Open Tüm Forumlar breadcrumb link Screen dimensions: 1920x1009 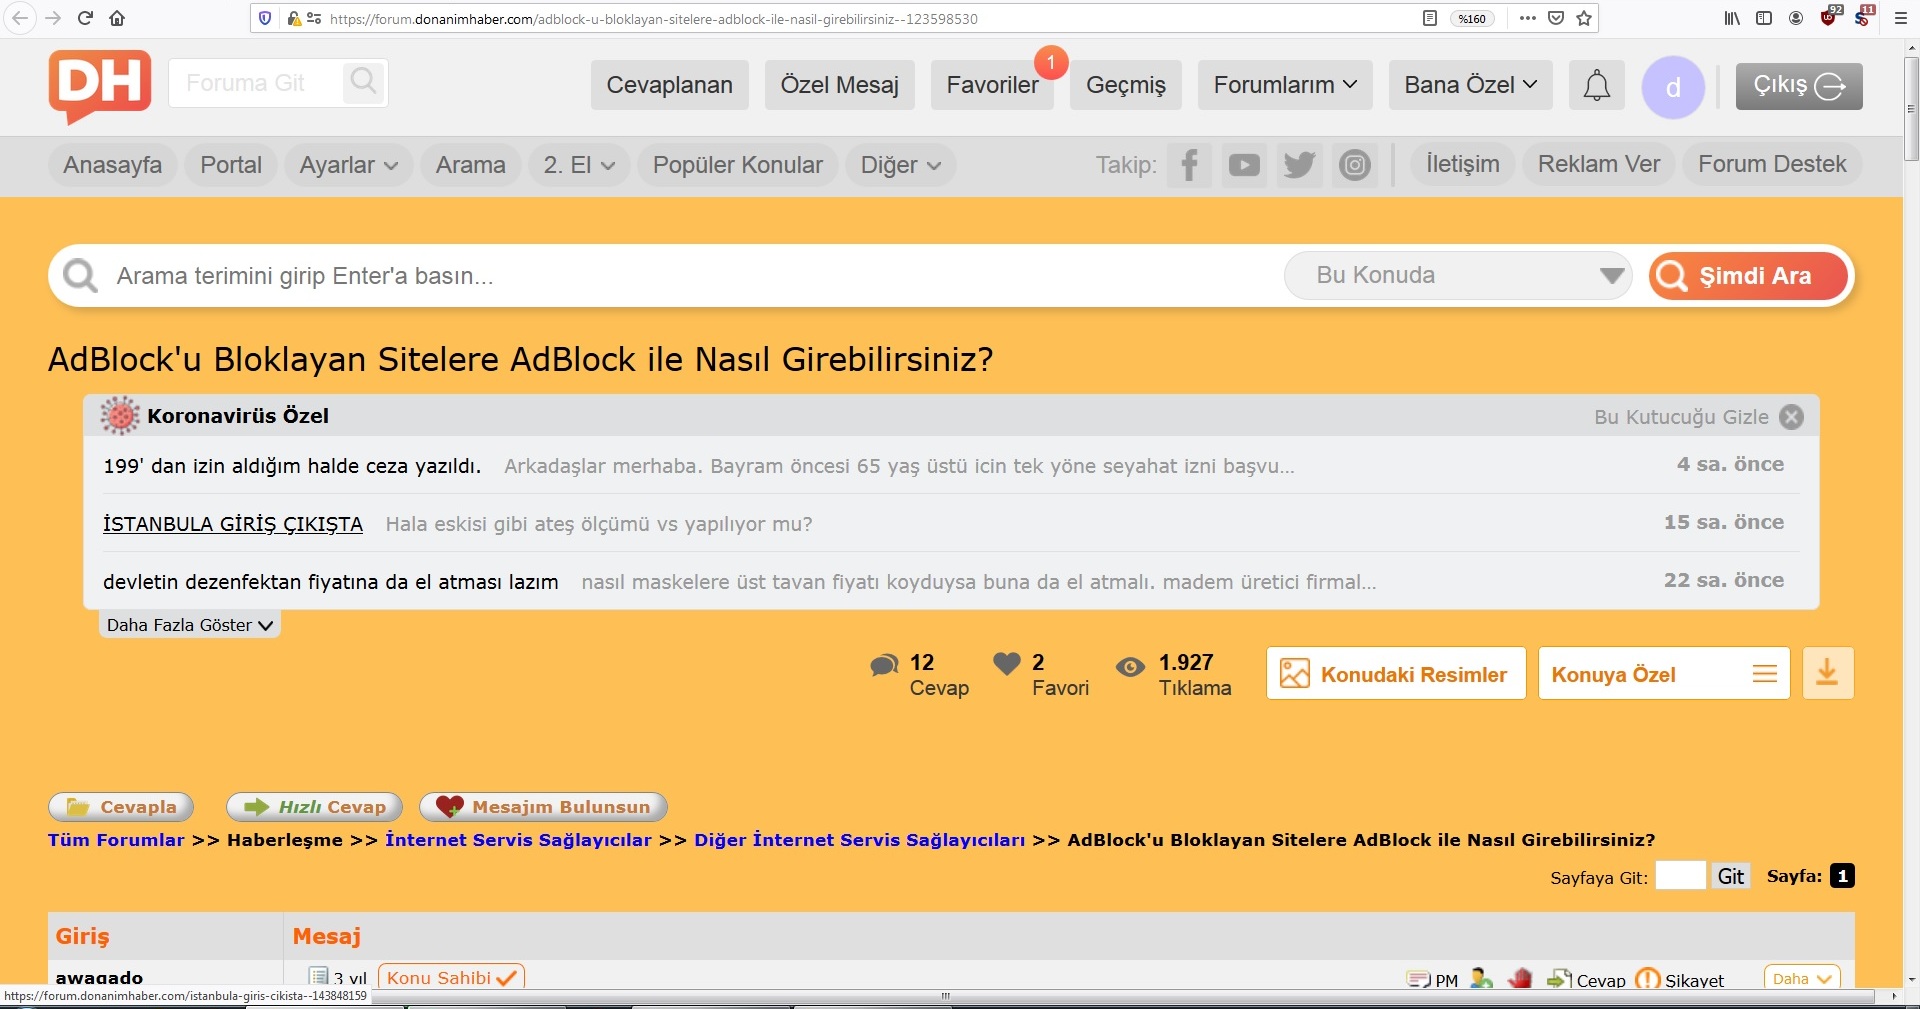tap(116, 840)
